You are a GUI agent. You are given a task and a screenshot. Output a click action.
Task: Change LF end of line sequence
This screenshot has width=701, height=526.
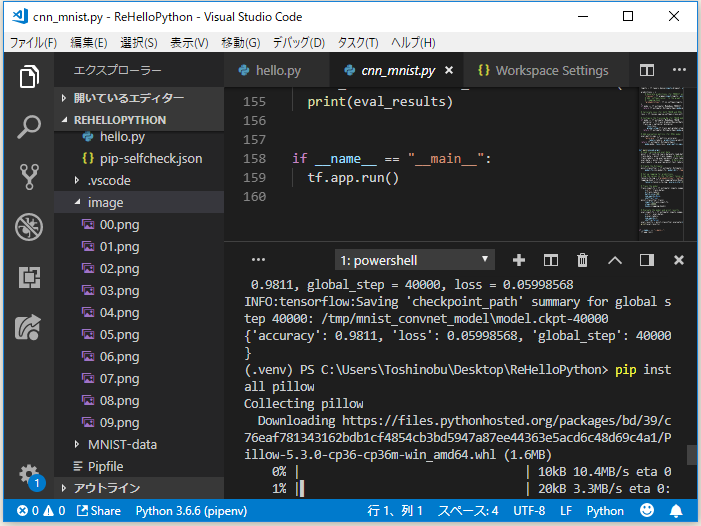[566, 510]
